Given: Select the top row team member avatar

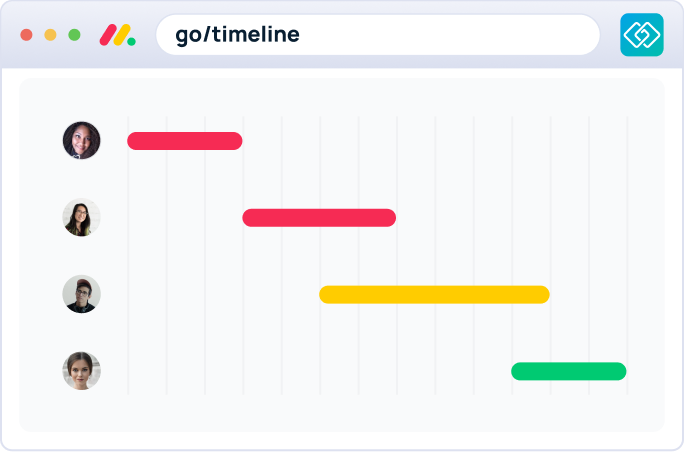Looking at the screenshot, I should [x=81, y=141].
